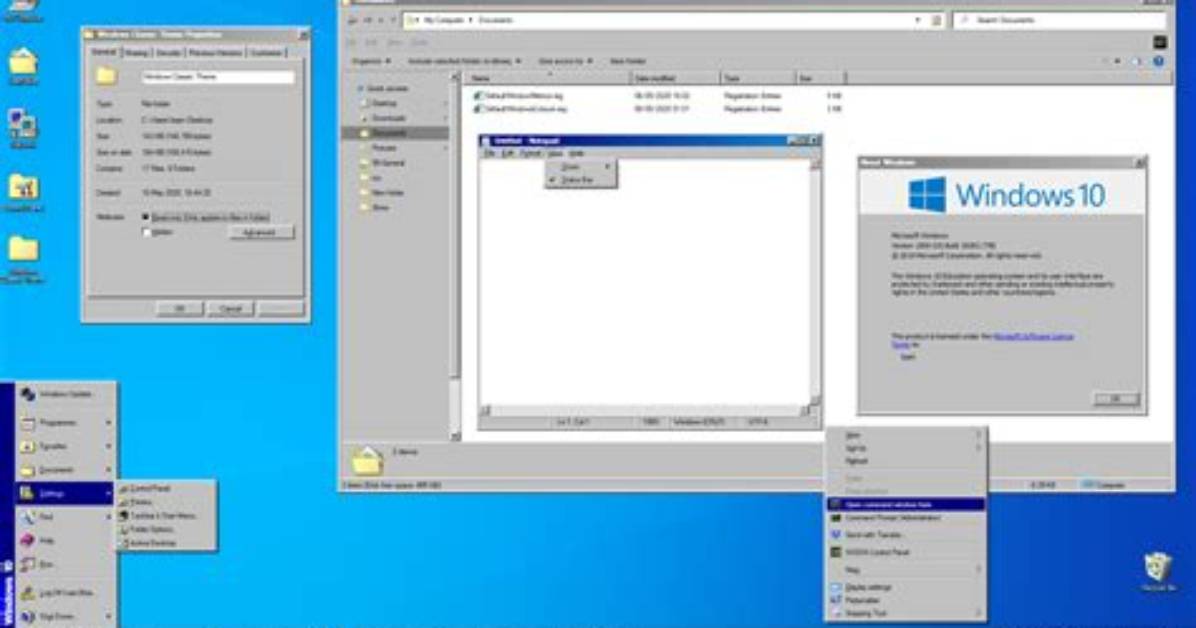This screenshot has height=628, width=1196.
Task: Open Favorites in the Start menu
Action: (65, 446)
